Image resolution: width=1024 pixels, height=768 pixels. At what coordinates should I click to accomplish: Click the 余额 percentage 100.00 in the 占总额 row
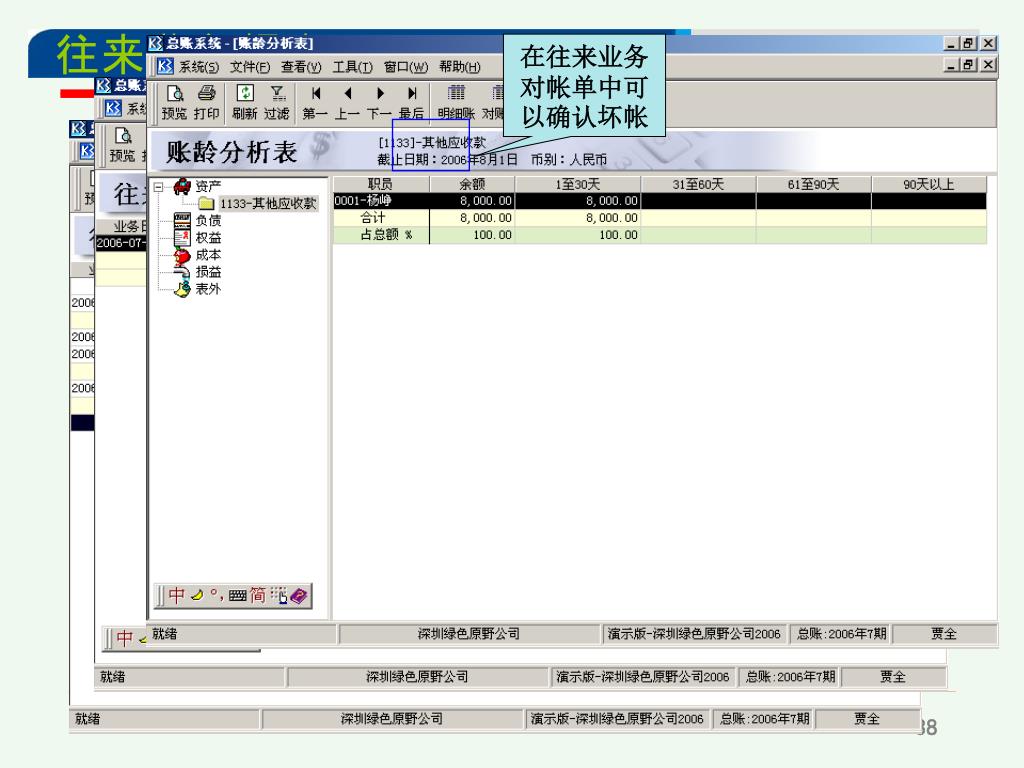point(492,235)
